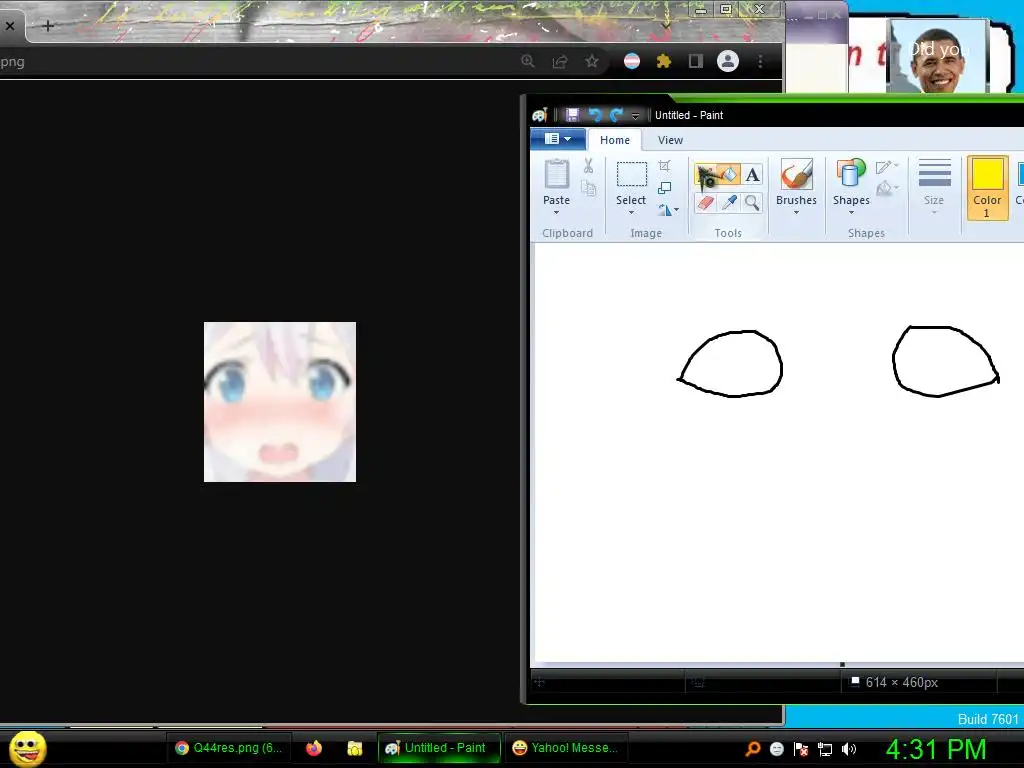Click the orange magnifier tray icon
This screenshot has height=768, width=1024.
(753, 748)
